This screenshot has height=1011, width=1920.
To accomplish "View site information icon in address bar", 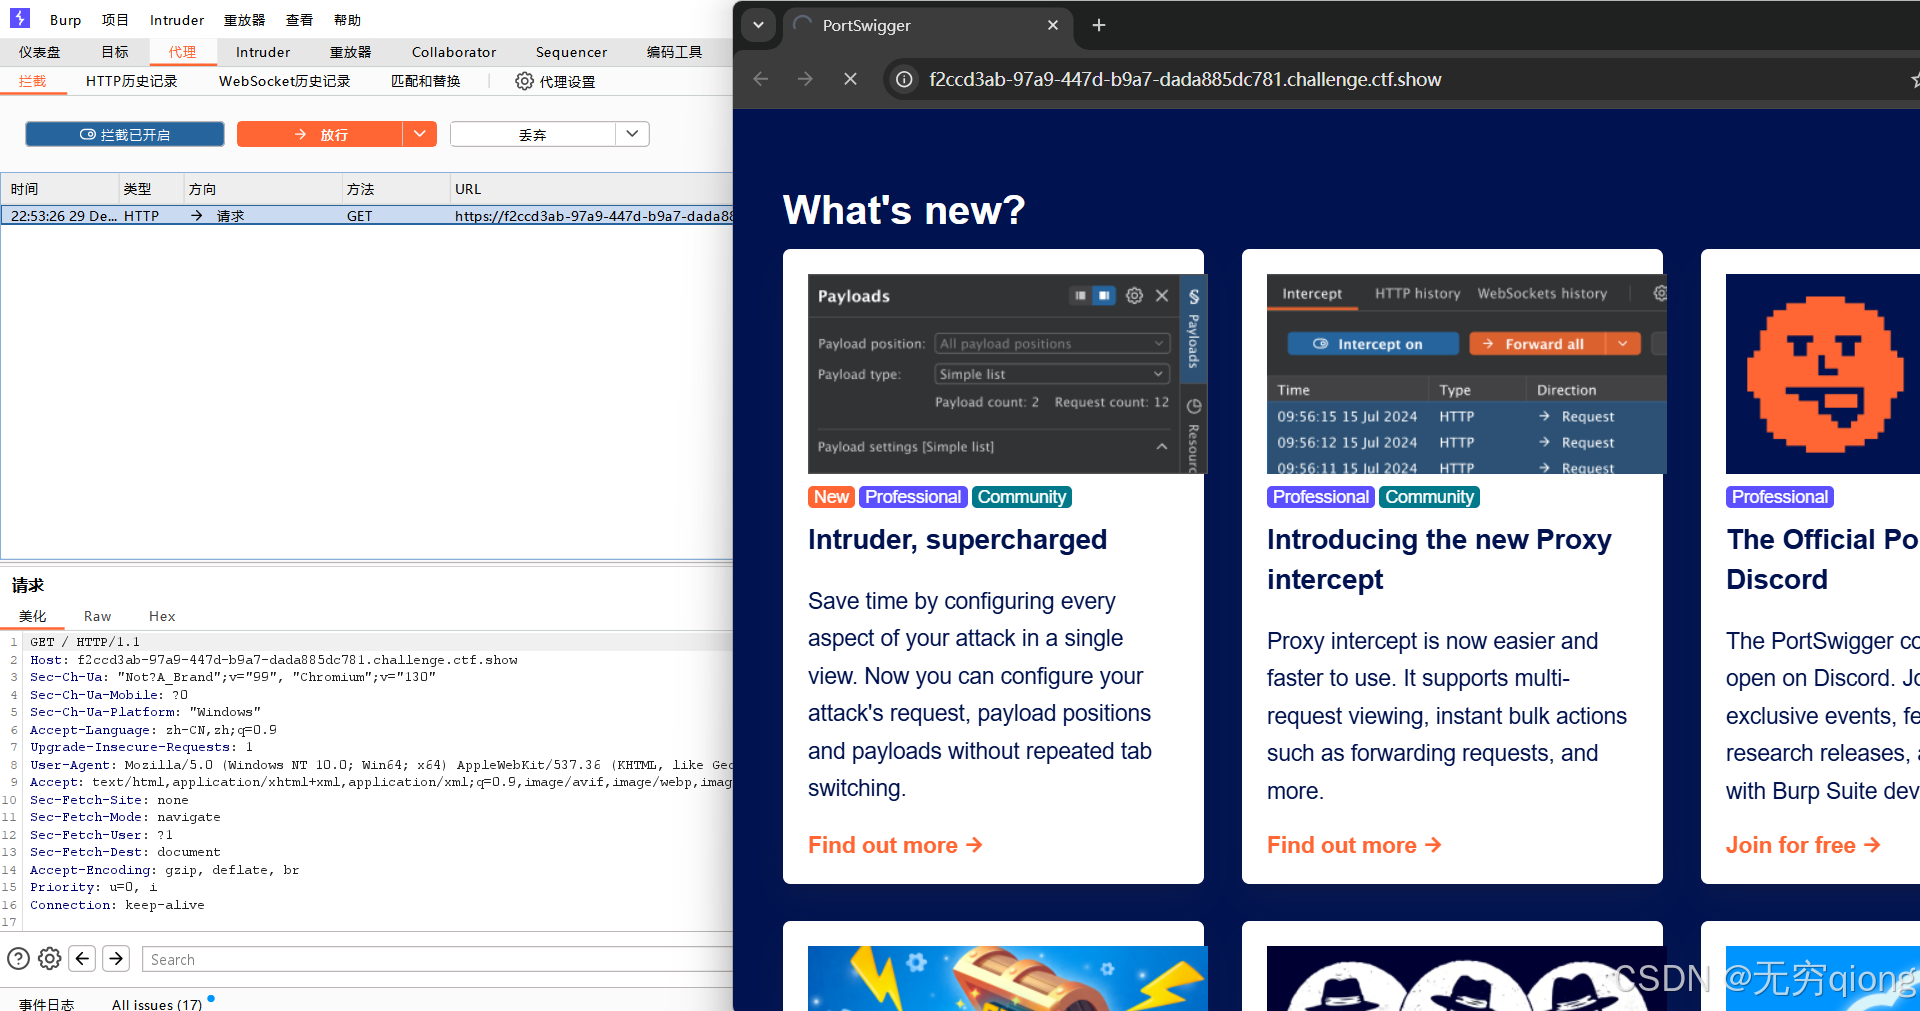I will pos(904,79).
